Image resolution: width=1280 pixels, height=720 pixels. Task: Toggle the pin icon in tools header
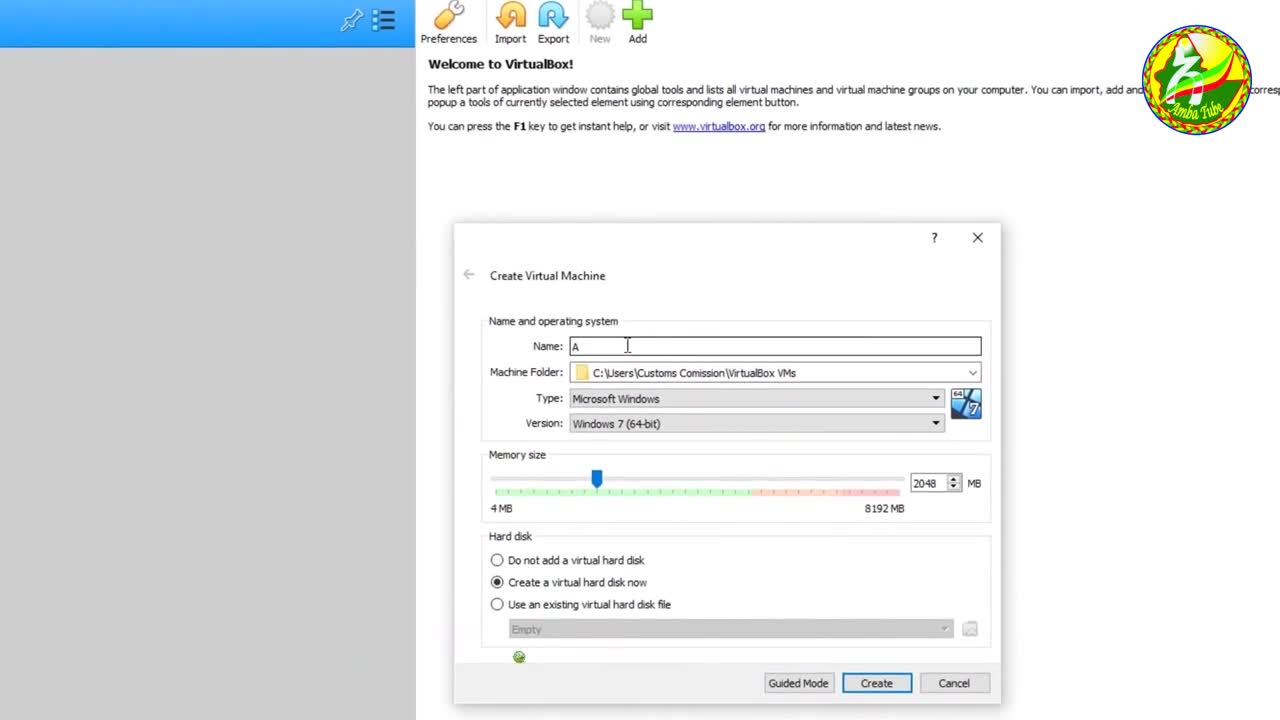pos(352,20)
